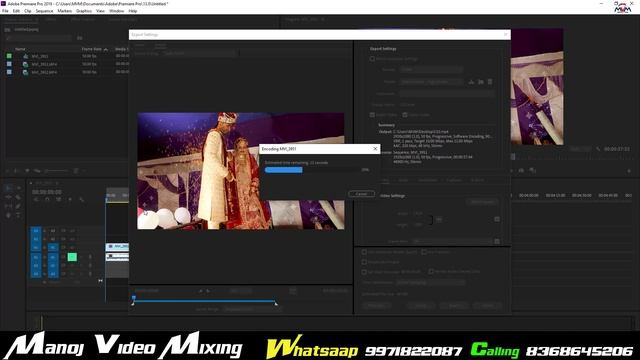The image size is (640, 360).
Task: Enable Match Sequence Settings checkbox
Action: point(372,59)
